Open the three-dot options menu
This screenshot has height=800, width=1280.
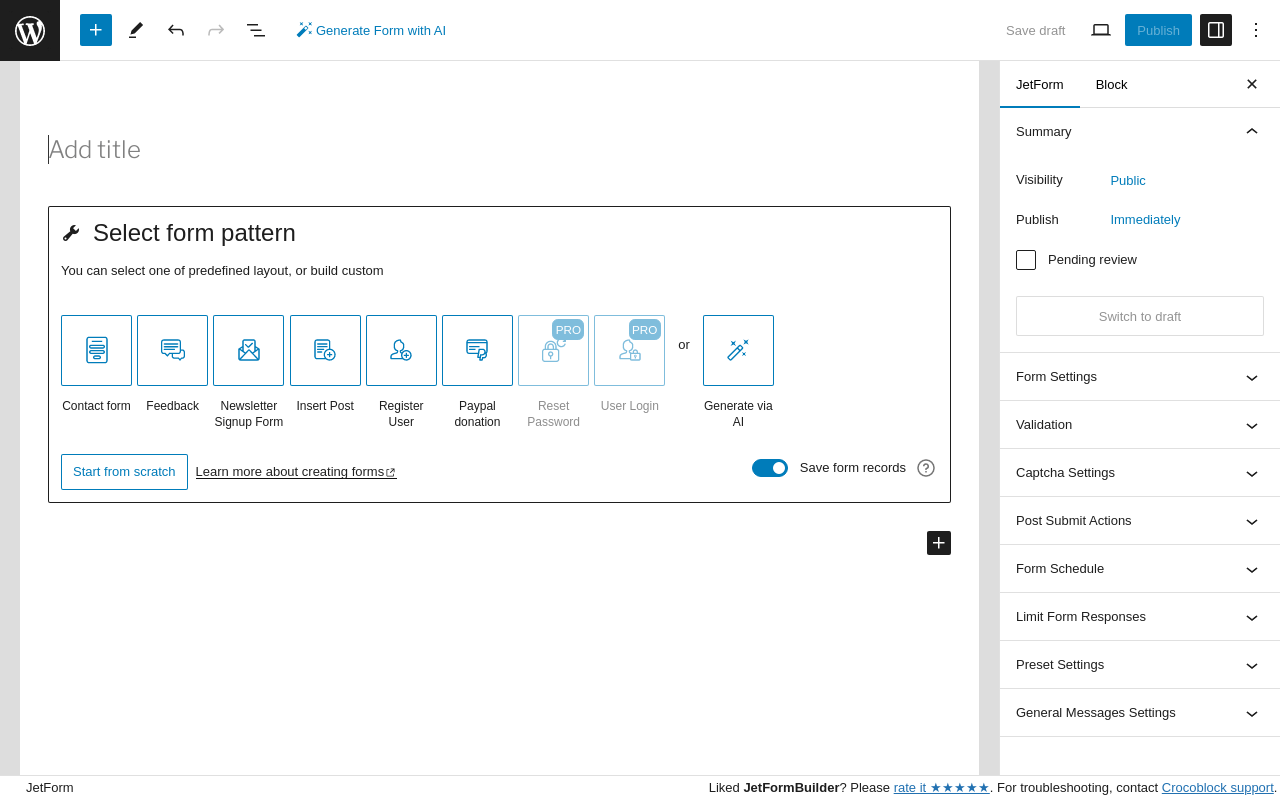click(x=1256, y=30)
